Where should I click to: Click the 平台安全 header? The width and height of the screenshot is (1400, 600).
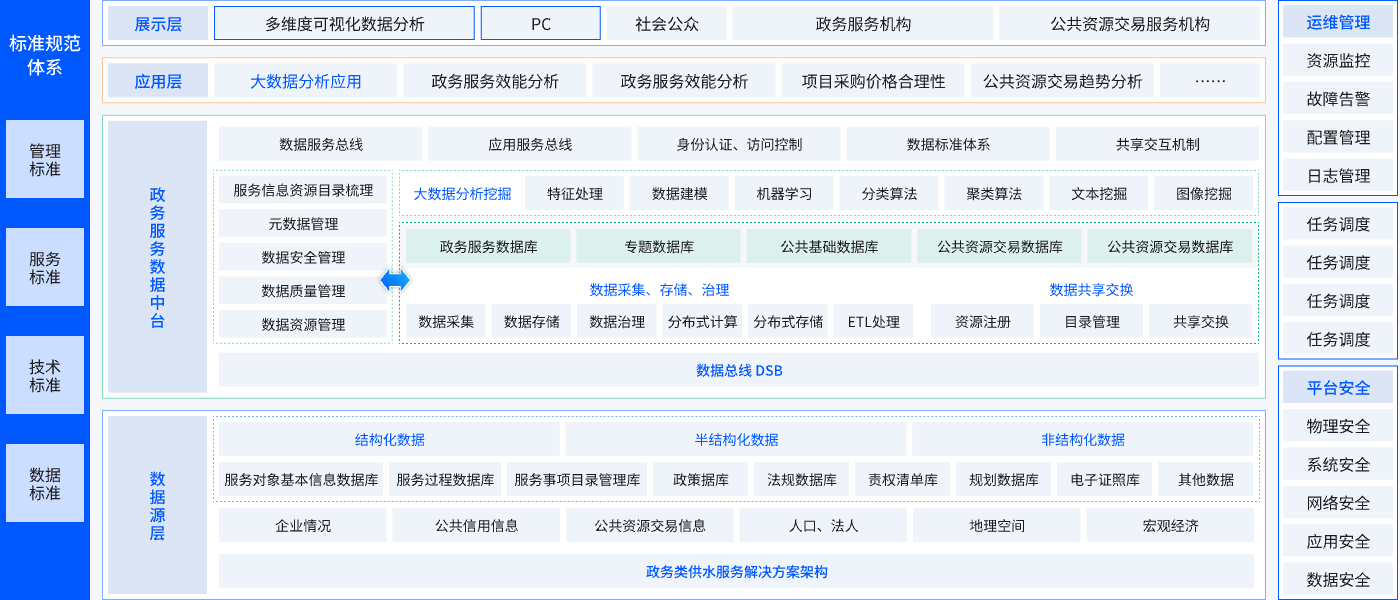pyautogui.click(x=1337, y=388)
